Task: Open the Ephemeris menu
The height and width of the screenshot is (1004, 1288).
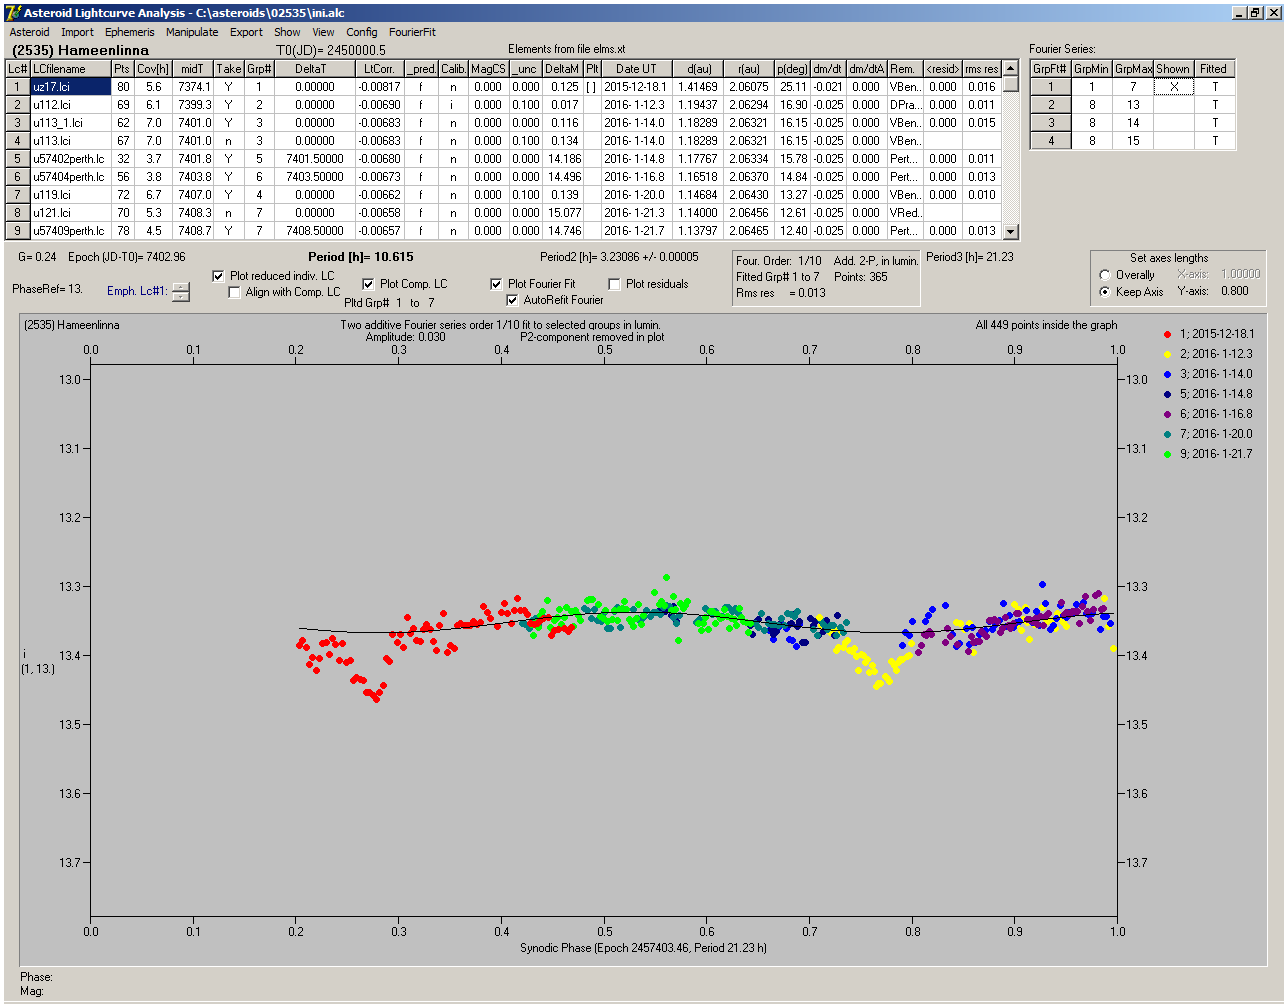Action: coord(130,32)
